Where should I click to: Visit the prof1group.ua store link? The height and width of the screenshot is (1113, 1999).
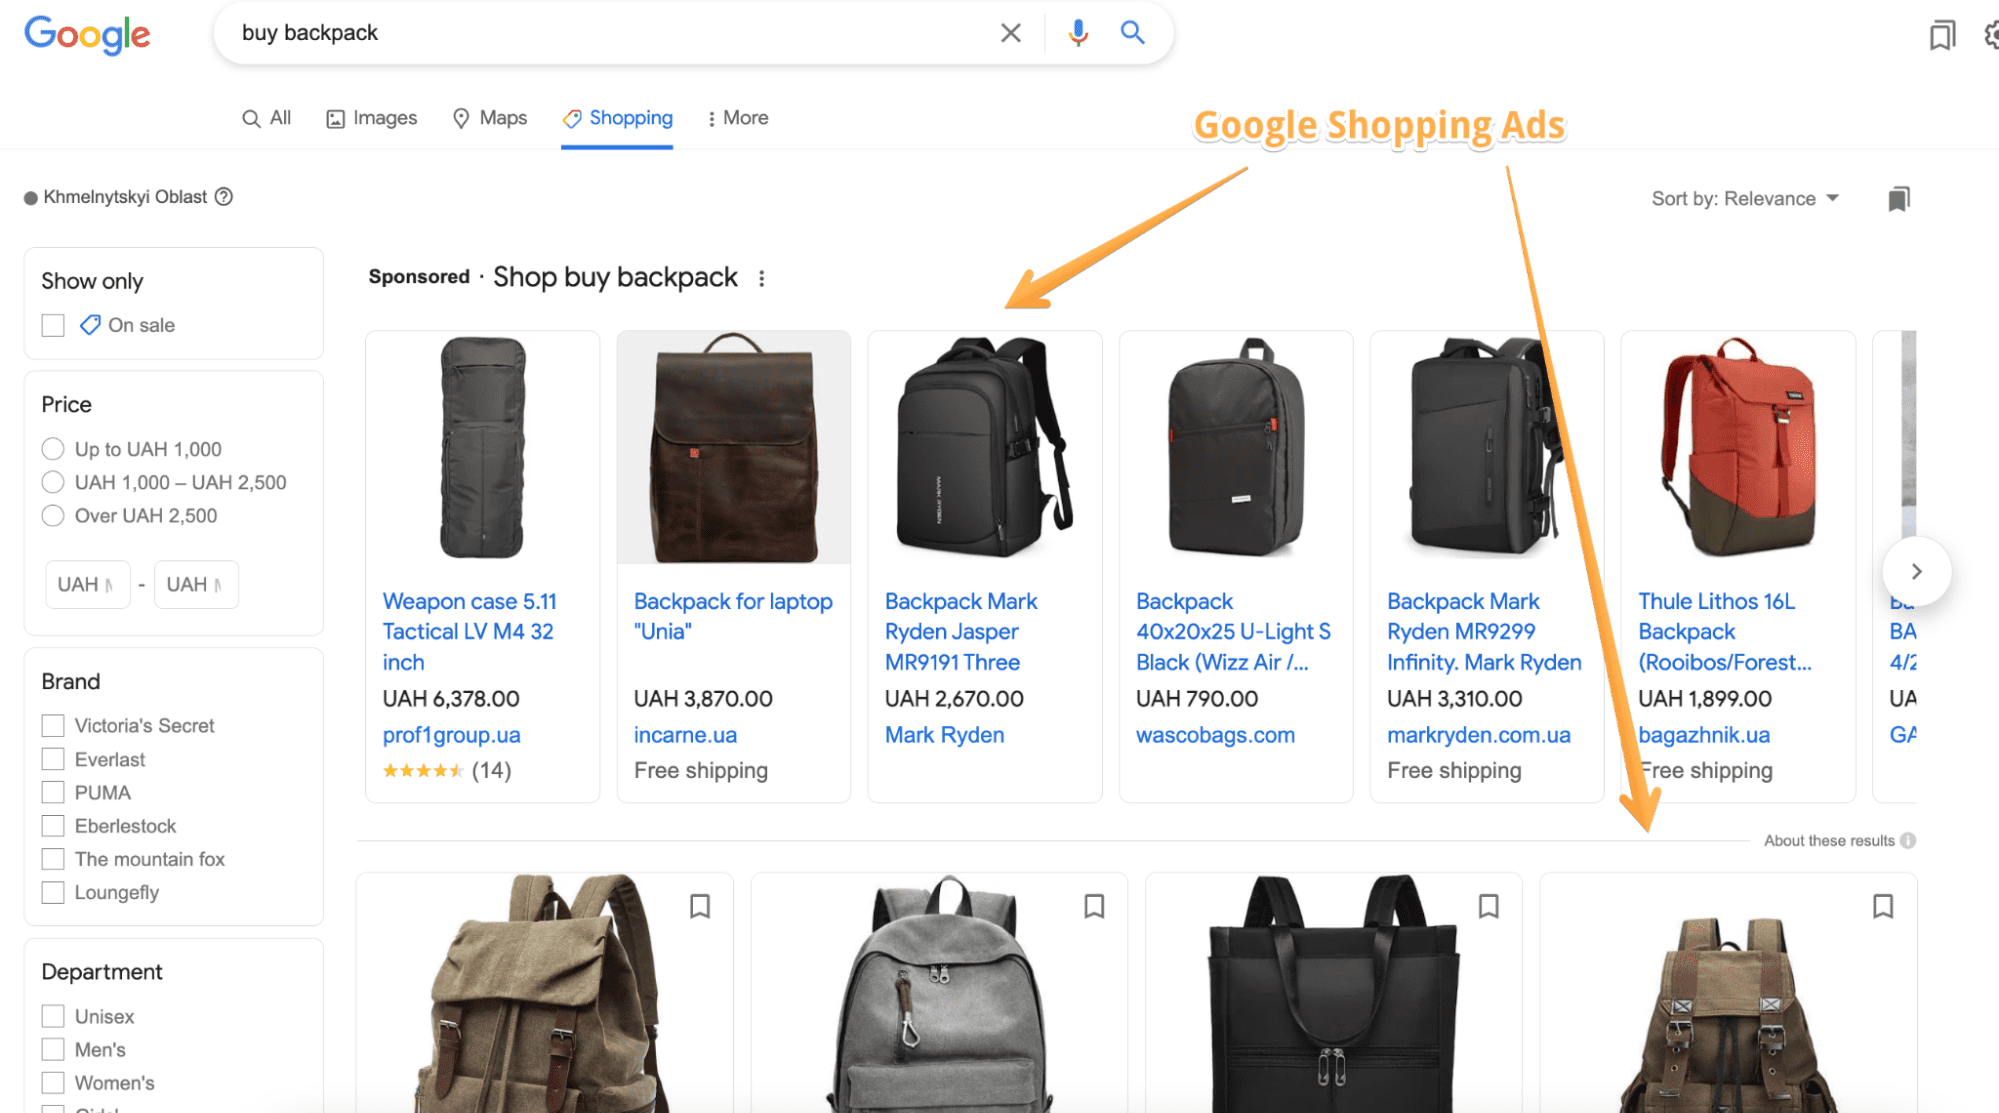coord(451,735)
